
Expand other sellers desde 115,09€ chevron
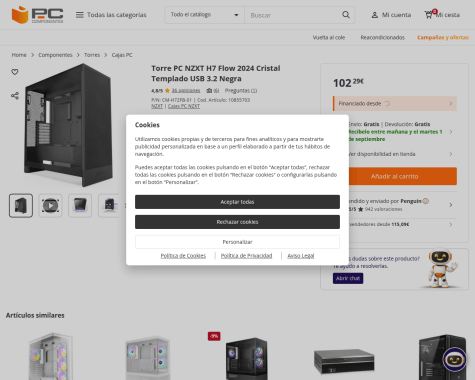(451, 224)
